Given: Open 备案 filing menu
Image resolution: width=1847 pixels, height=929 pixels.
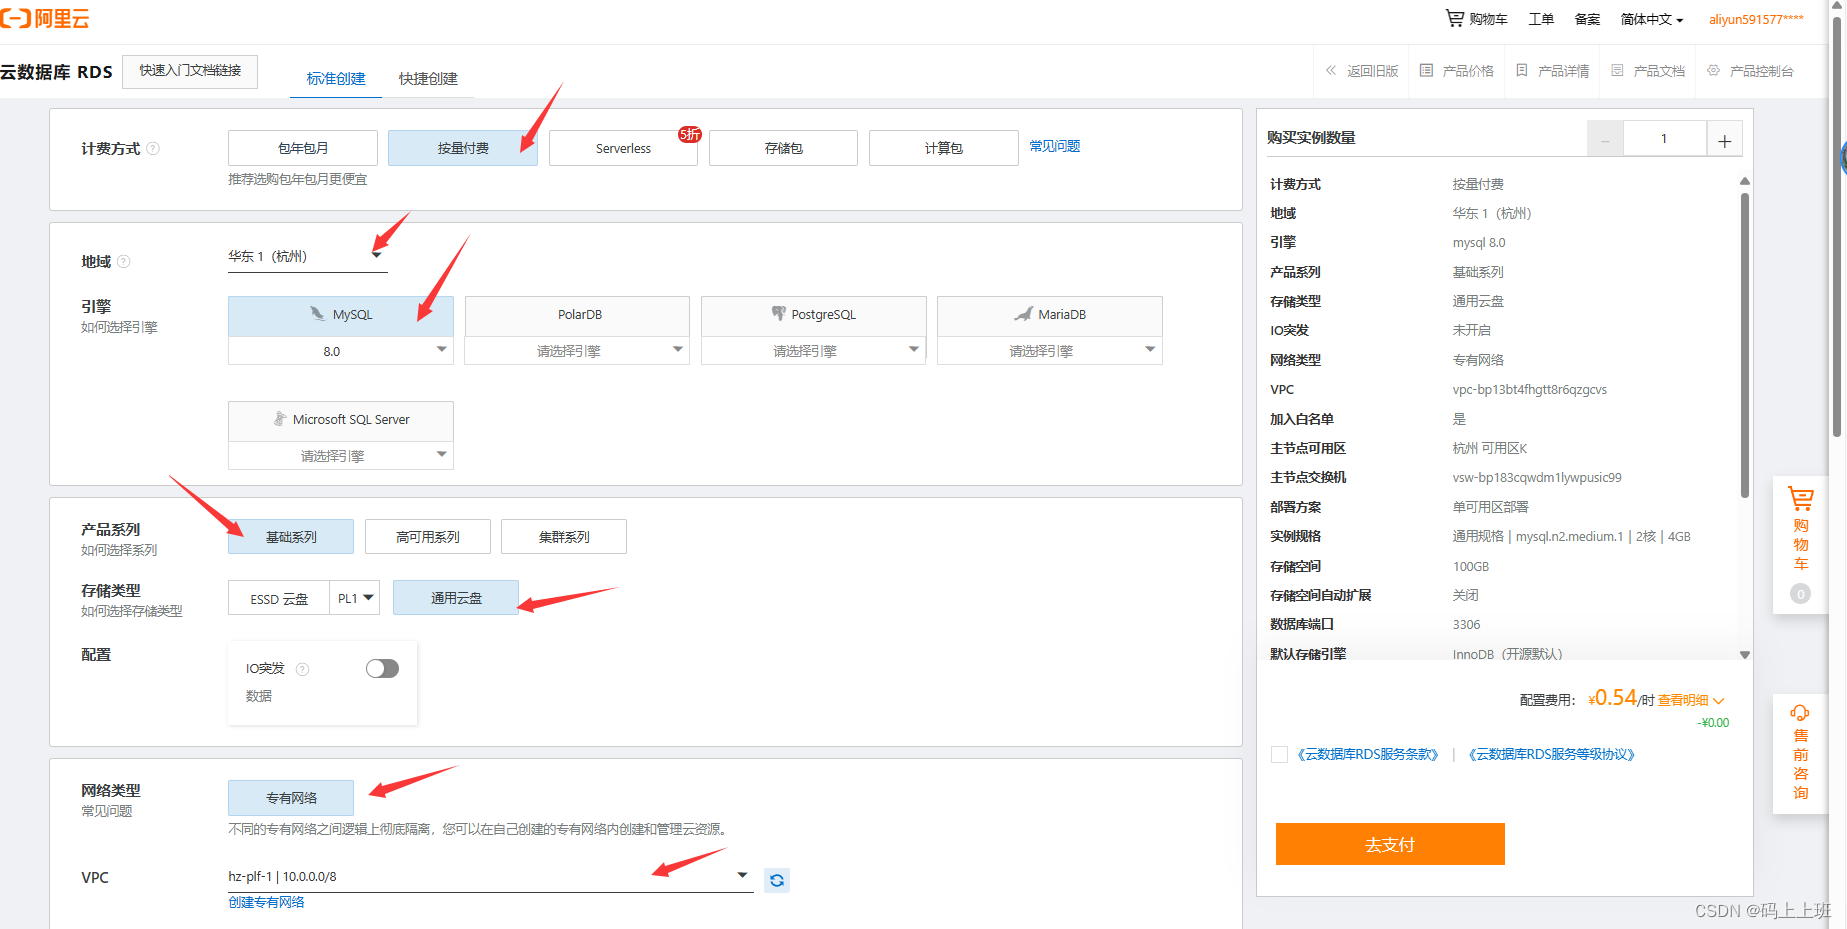Looking at the screenshot, I should coord(1587,19).
